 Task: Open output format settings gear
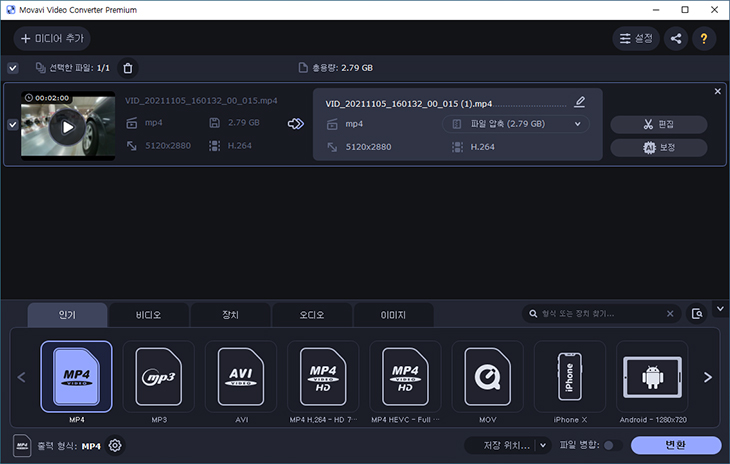tap(115, 445)
